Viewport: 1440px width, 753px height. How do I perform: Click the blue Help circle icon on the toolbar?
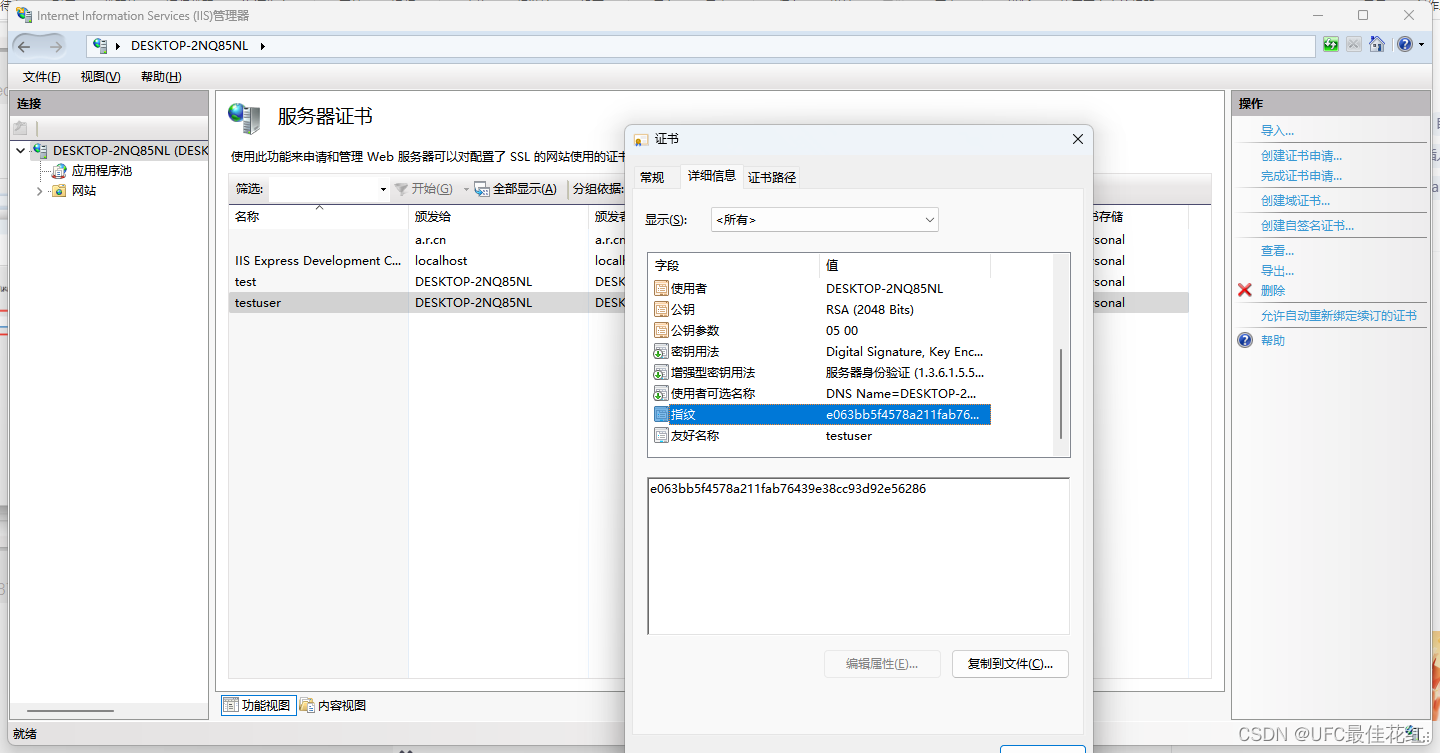pyautogui.click(x=1405, y=44)
